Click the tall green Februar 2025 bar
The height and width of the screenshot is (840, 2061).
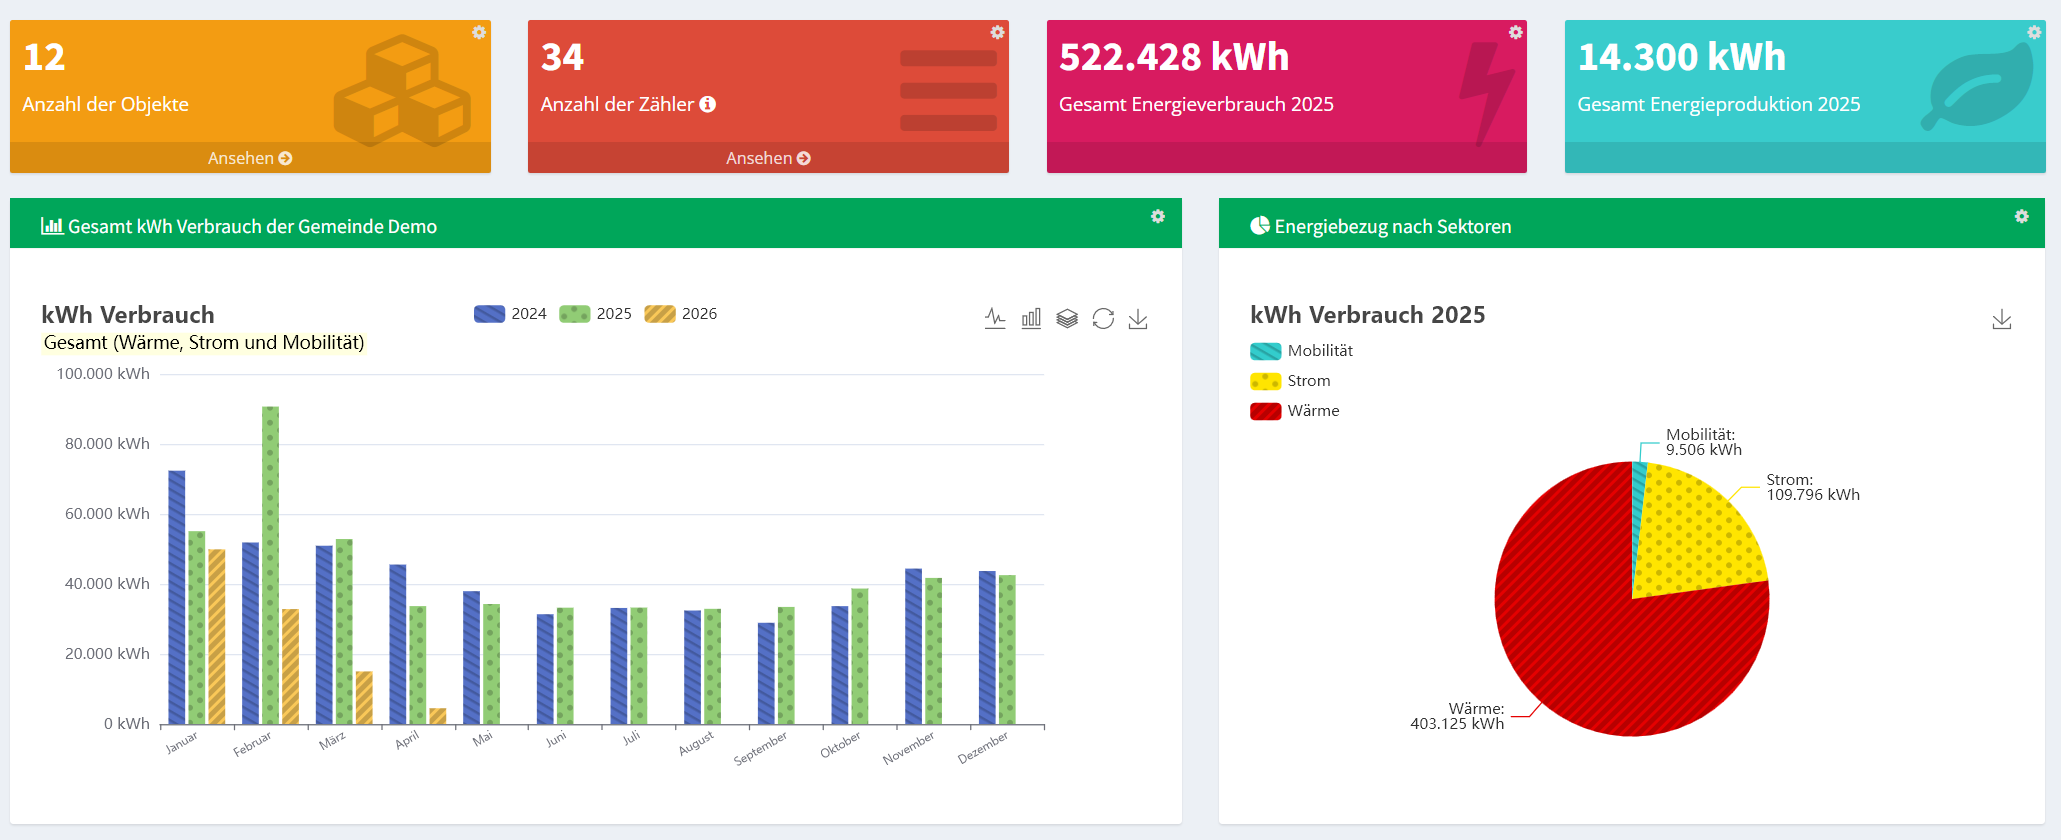pos(270,565)
